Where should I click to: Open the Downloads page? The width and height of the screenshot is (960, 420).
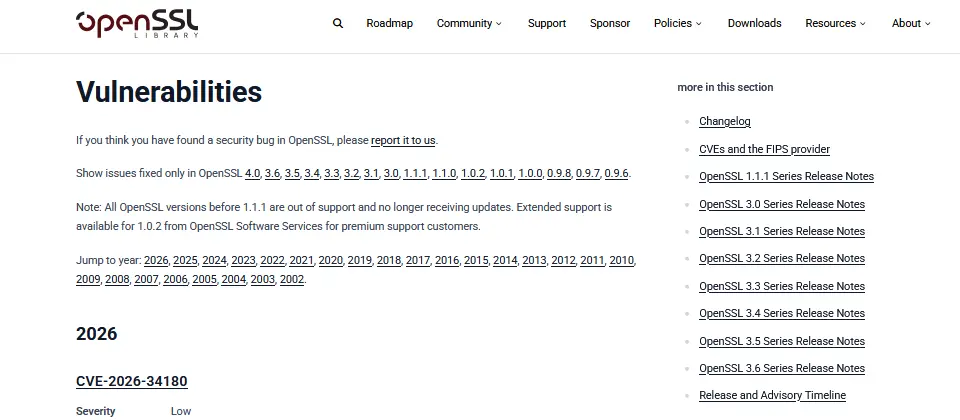(754, 23)
